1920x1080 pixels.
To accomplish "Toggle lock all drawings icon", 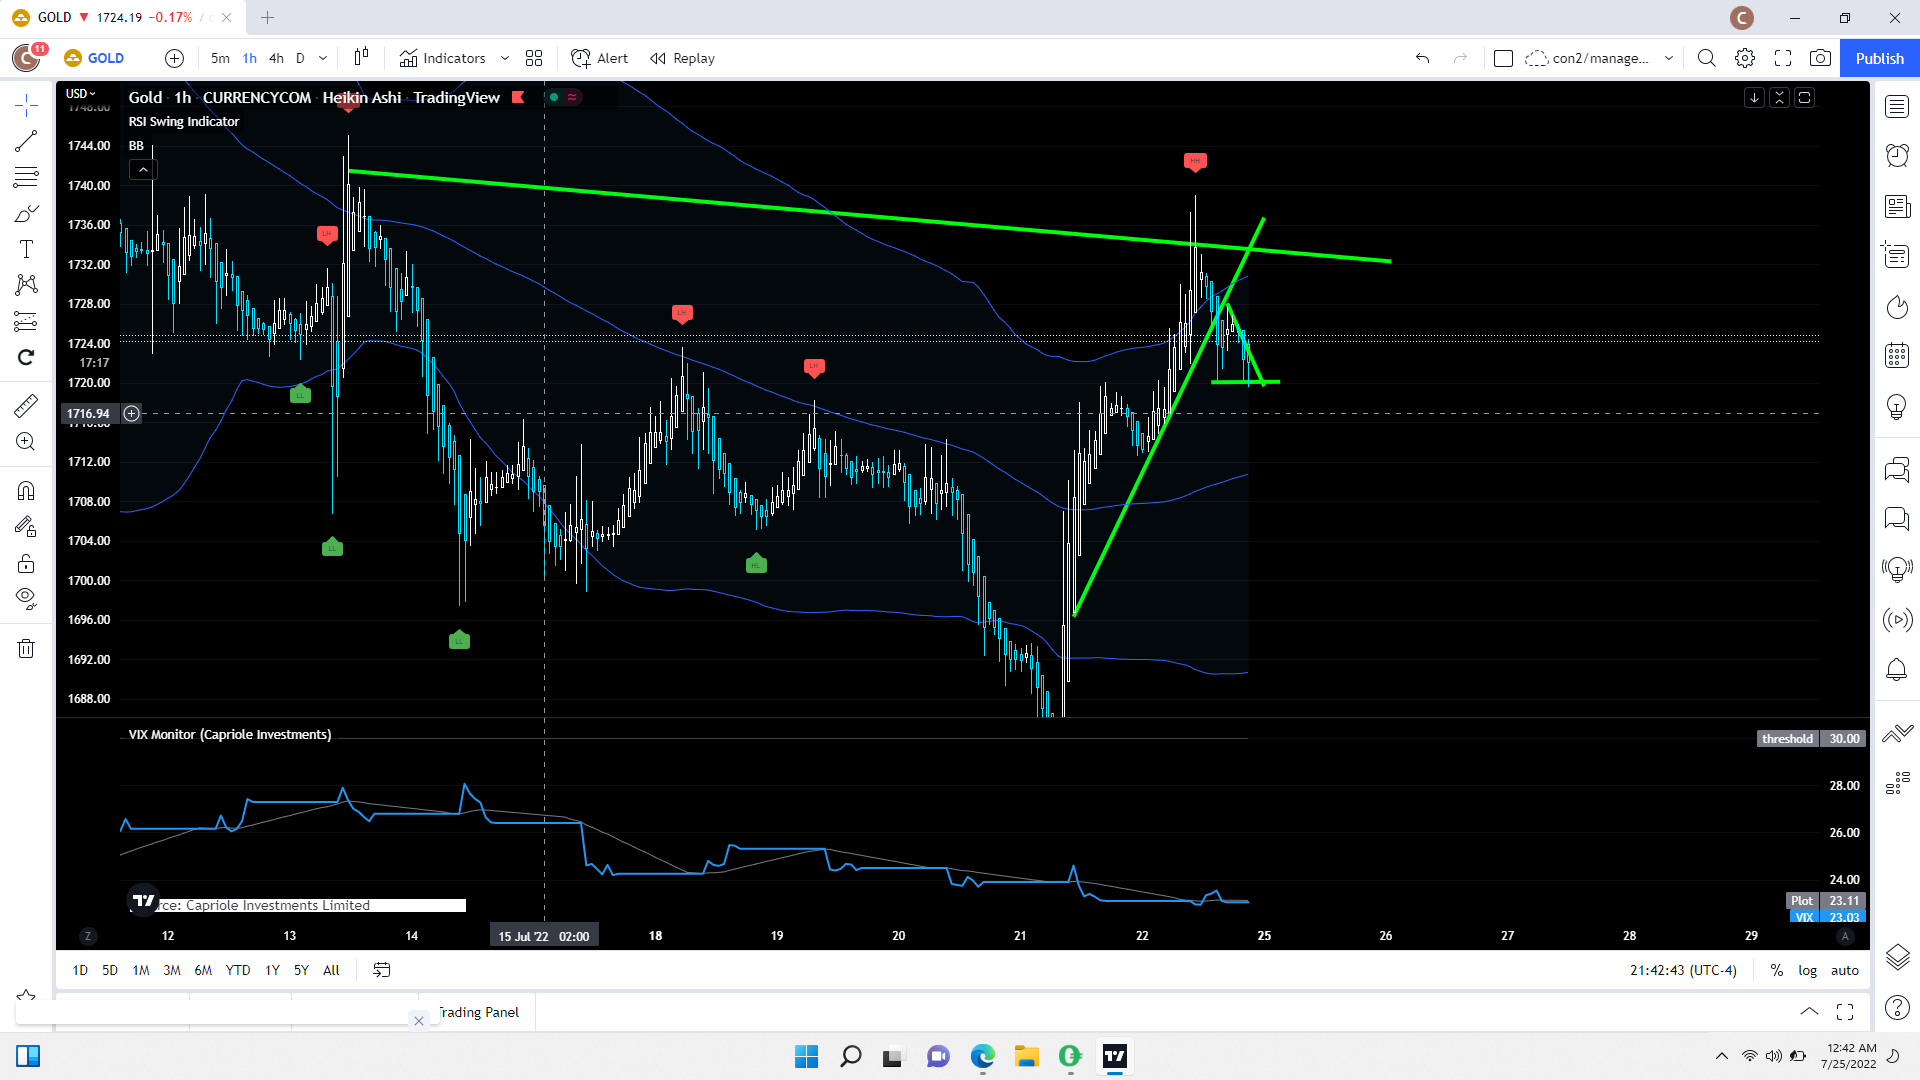I will [x=26, y=564].
